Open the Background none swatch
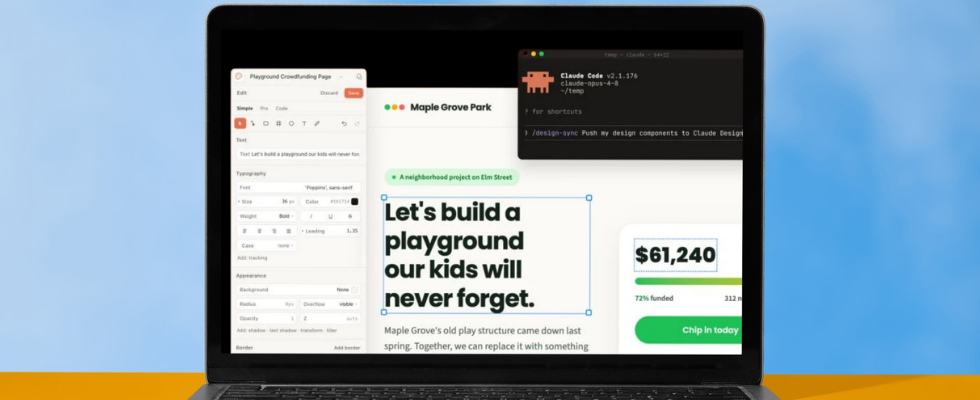Image resolution: width=980 pixels, height=400 pixels. 354,290
